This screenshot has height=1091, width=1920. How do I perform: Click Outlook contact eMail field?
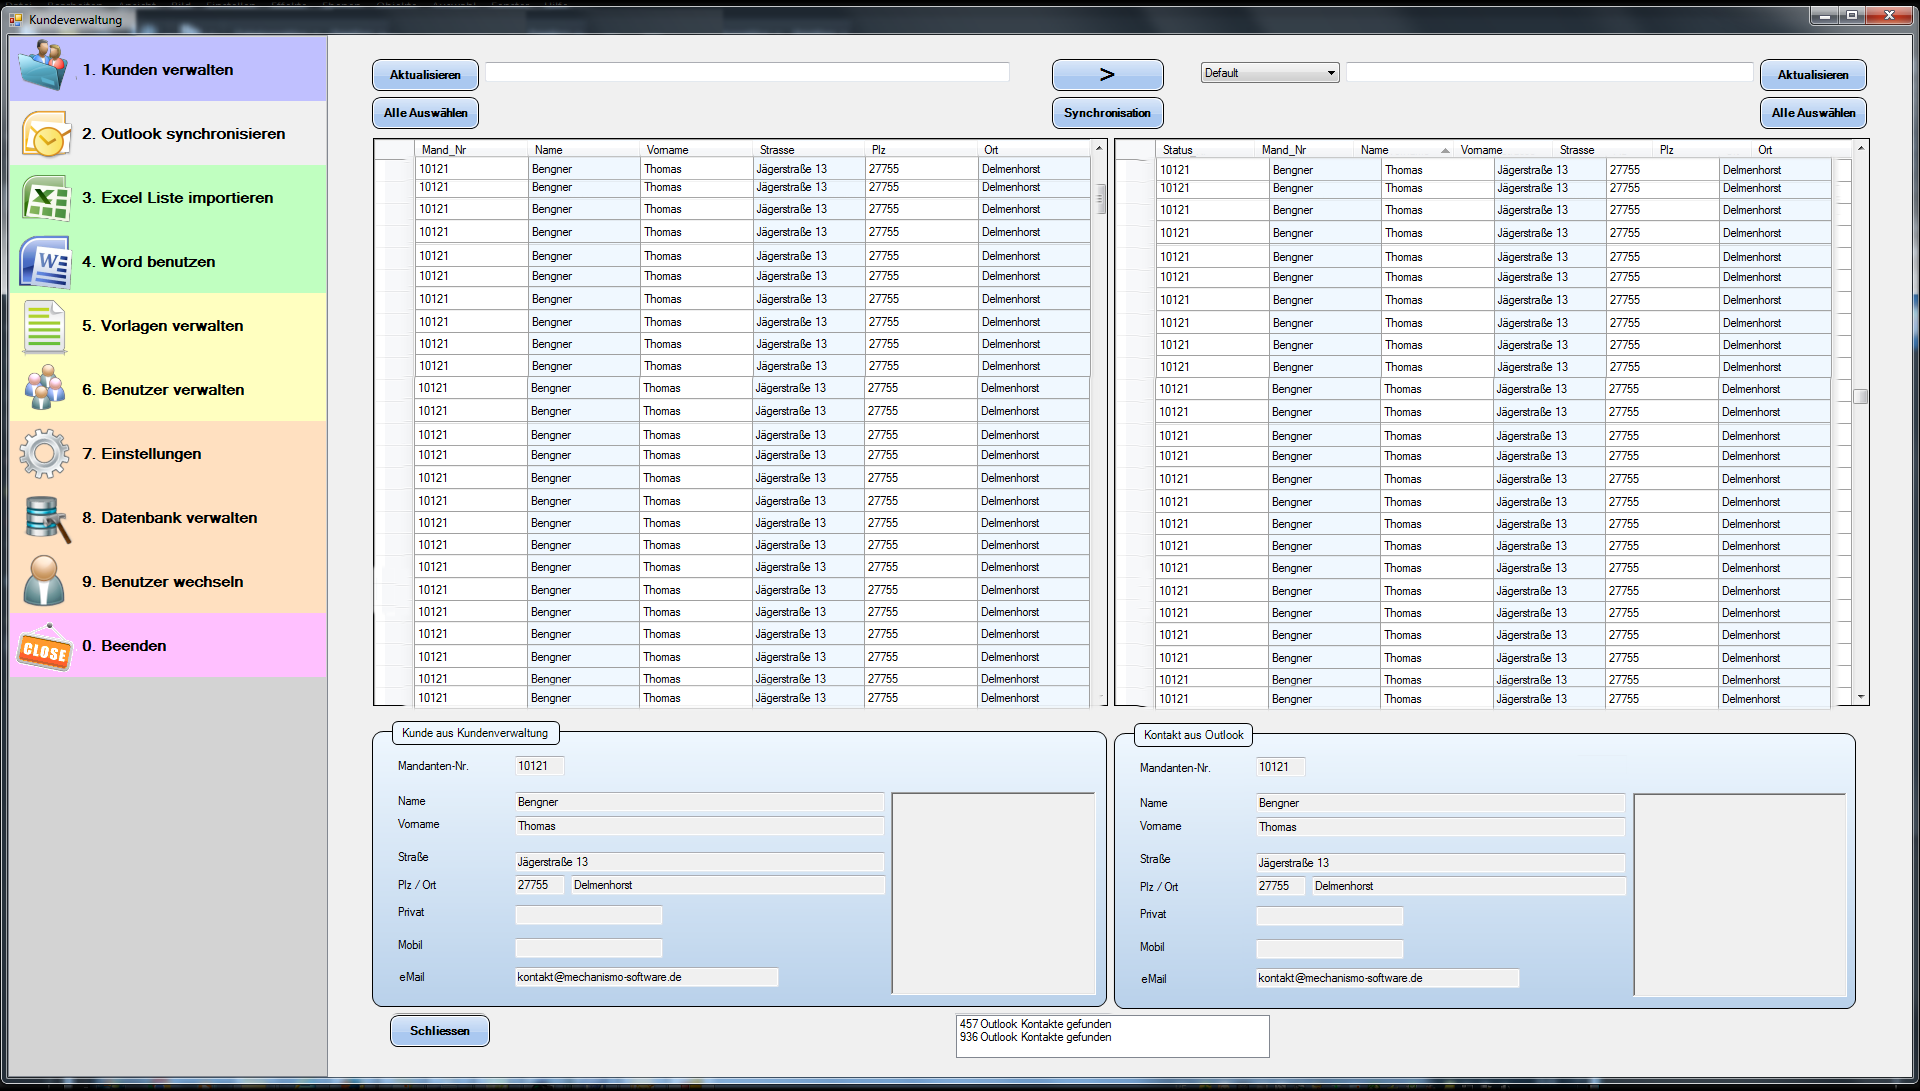[1387, 978]
